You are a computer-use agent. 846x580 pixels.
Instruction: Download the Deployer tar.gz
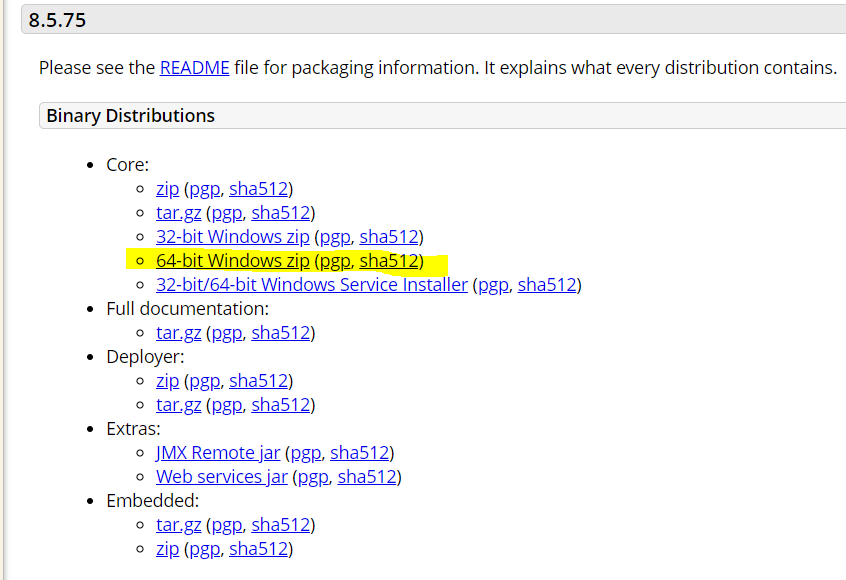(x=179, y=405)
